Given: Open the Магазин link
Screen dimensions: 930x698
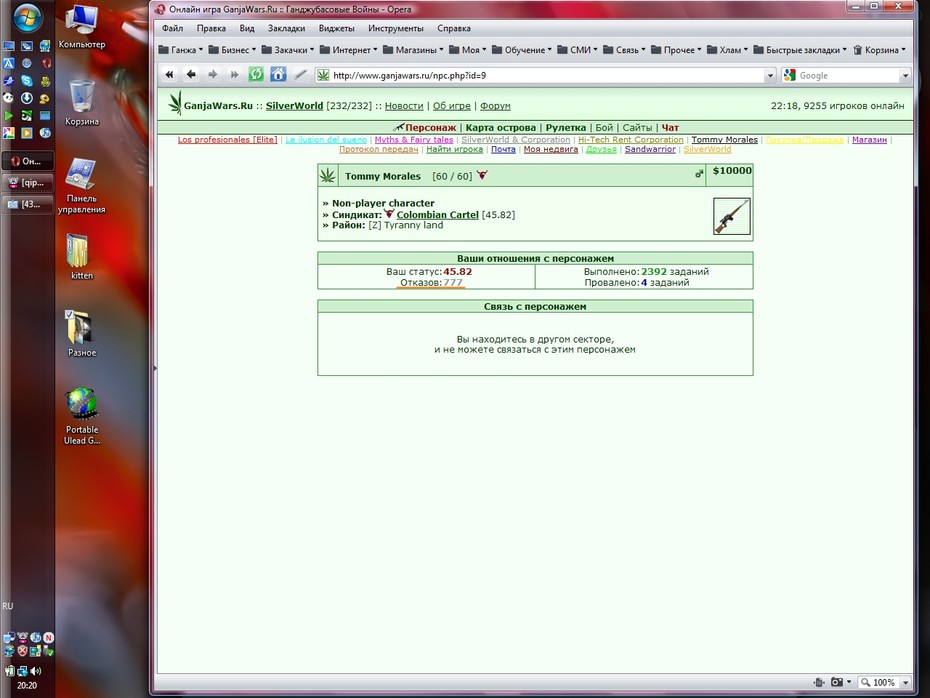Looking at the screenshot, I should tap(870, 140).
